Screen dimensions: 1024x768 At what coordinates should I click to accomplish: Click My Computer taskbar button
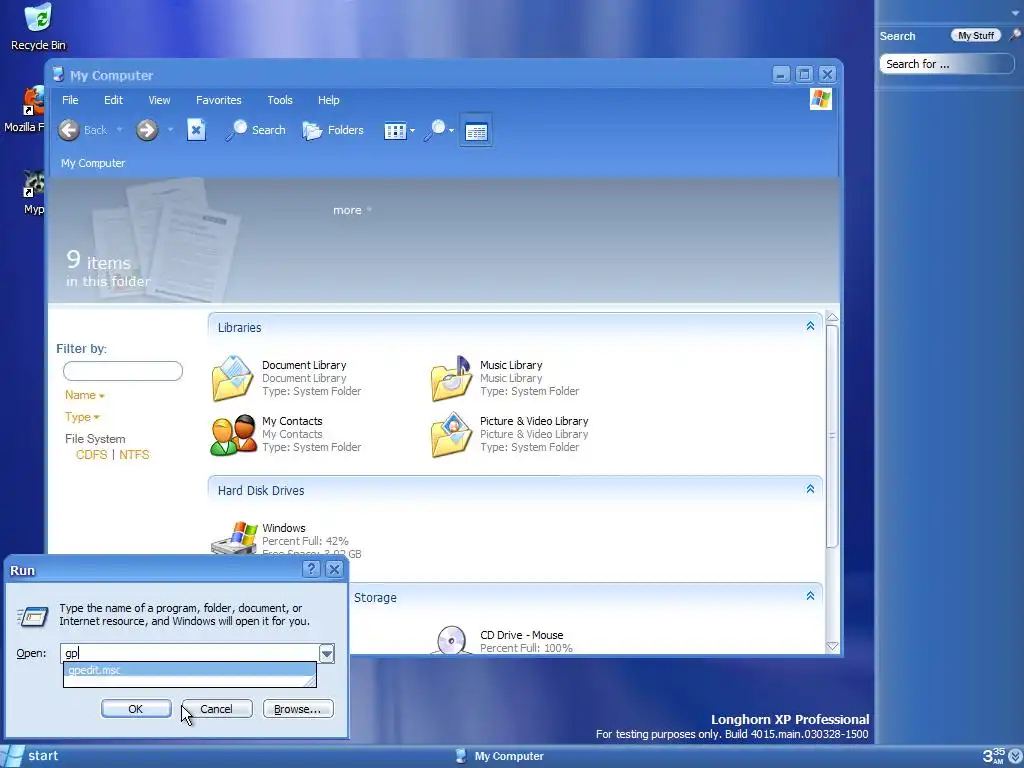click(x=500, y=756)
